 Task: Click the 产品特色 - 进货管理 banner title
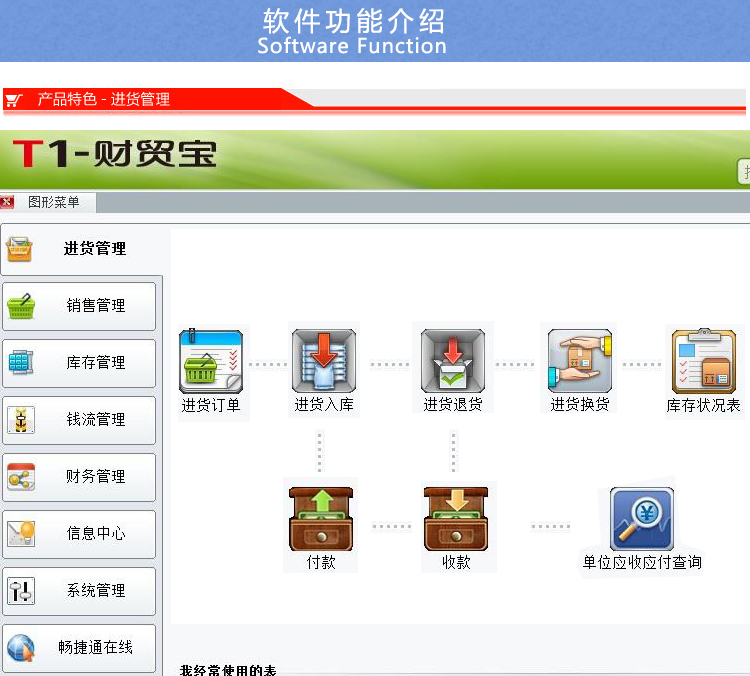104,100
